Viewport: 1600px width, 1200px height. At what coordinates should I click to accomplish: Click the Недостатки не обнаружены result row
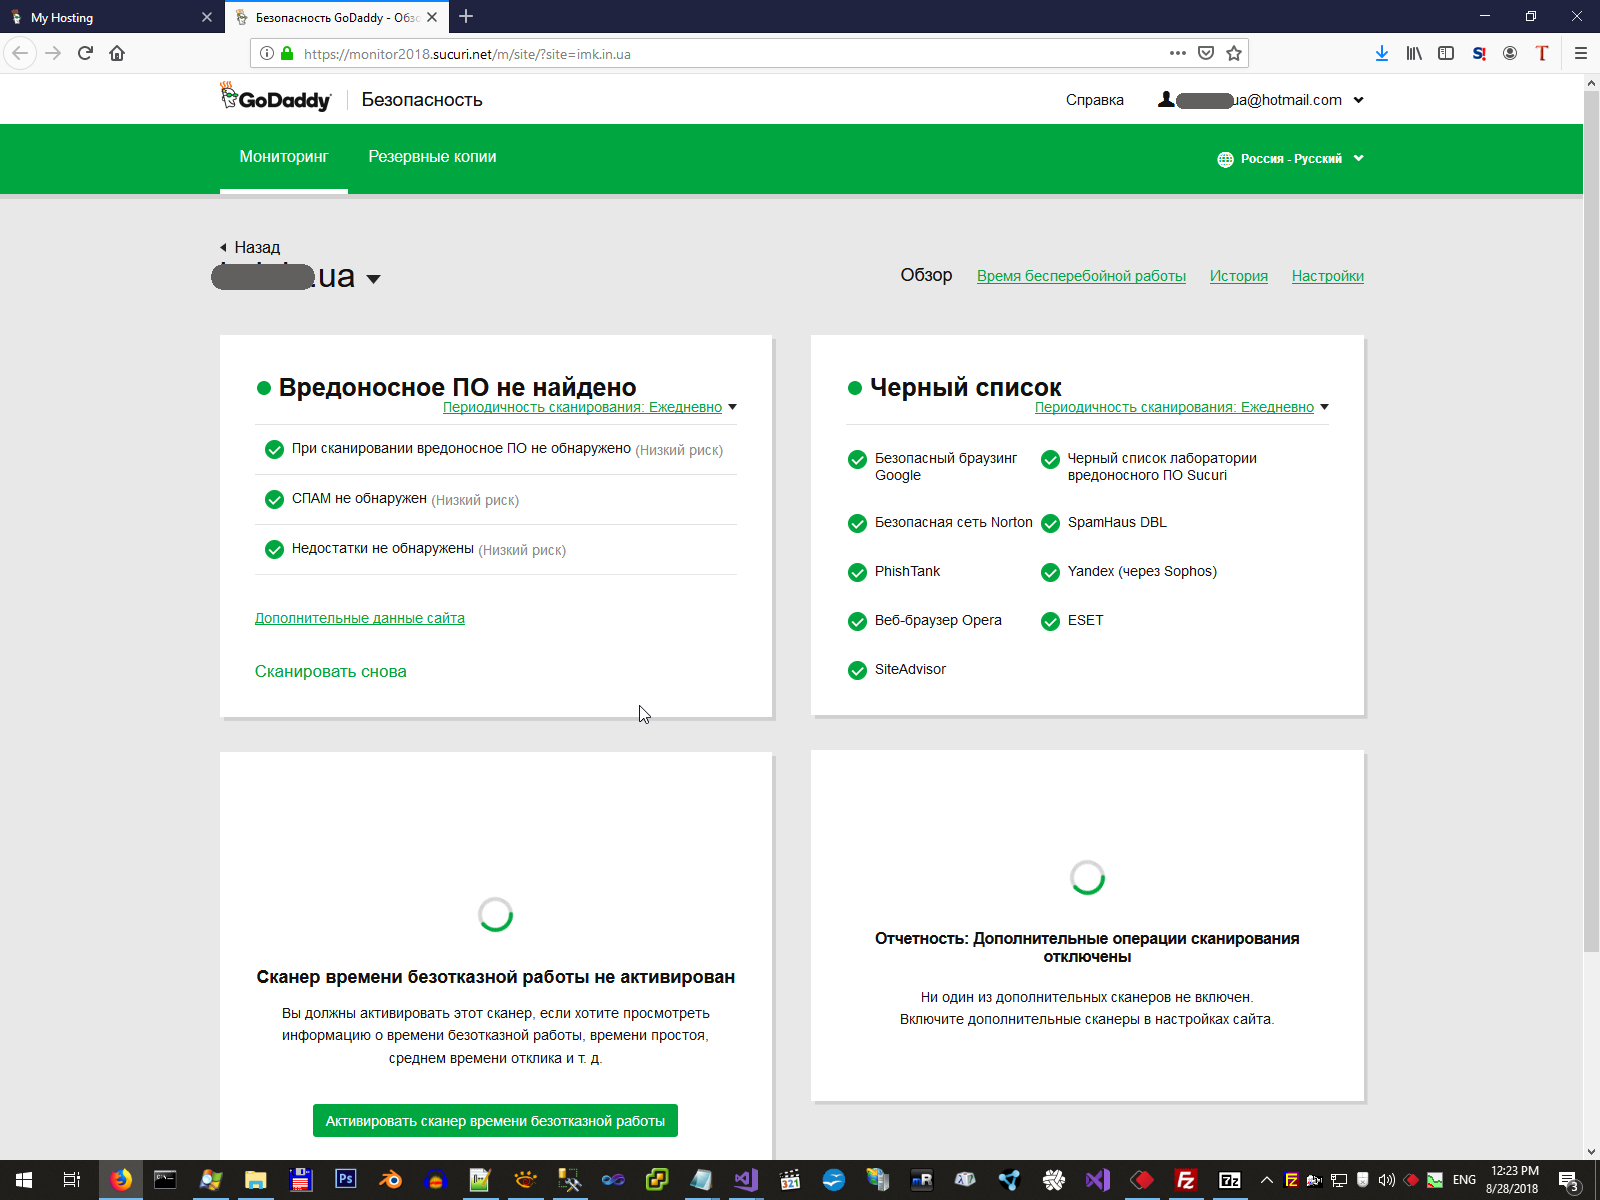(x=496, y=549)
